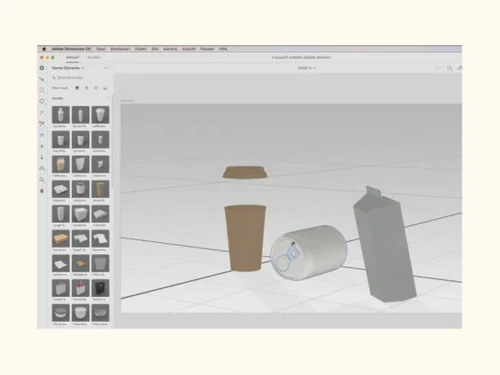Pick the small orange notebook model thumbnail
Screen dimensions: 500x375
pos(80,263)
